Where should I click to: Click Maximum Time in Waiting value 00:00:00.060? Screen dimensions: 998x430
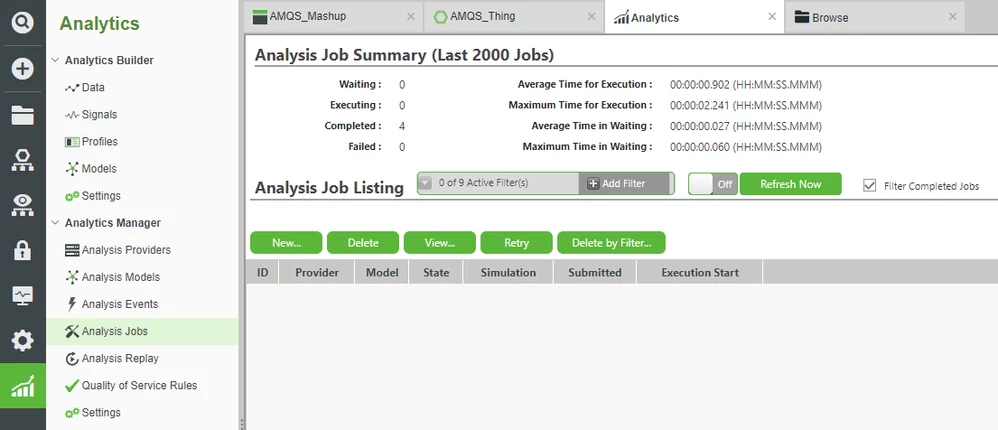point(745,147)
